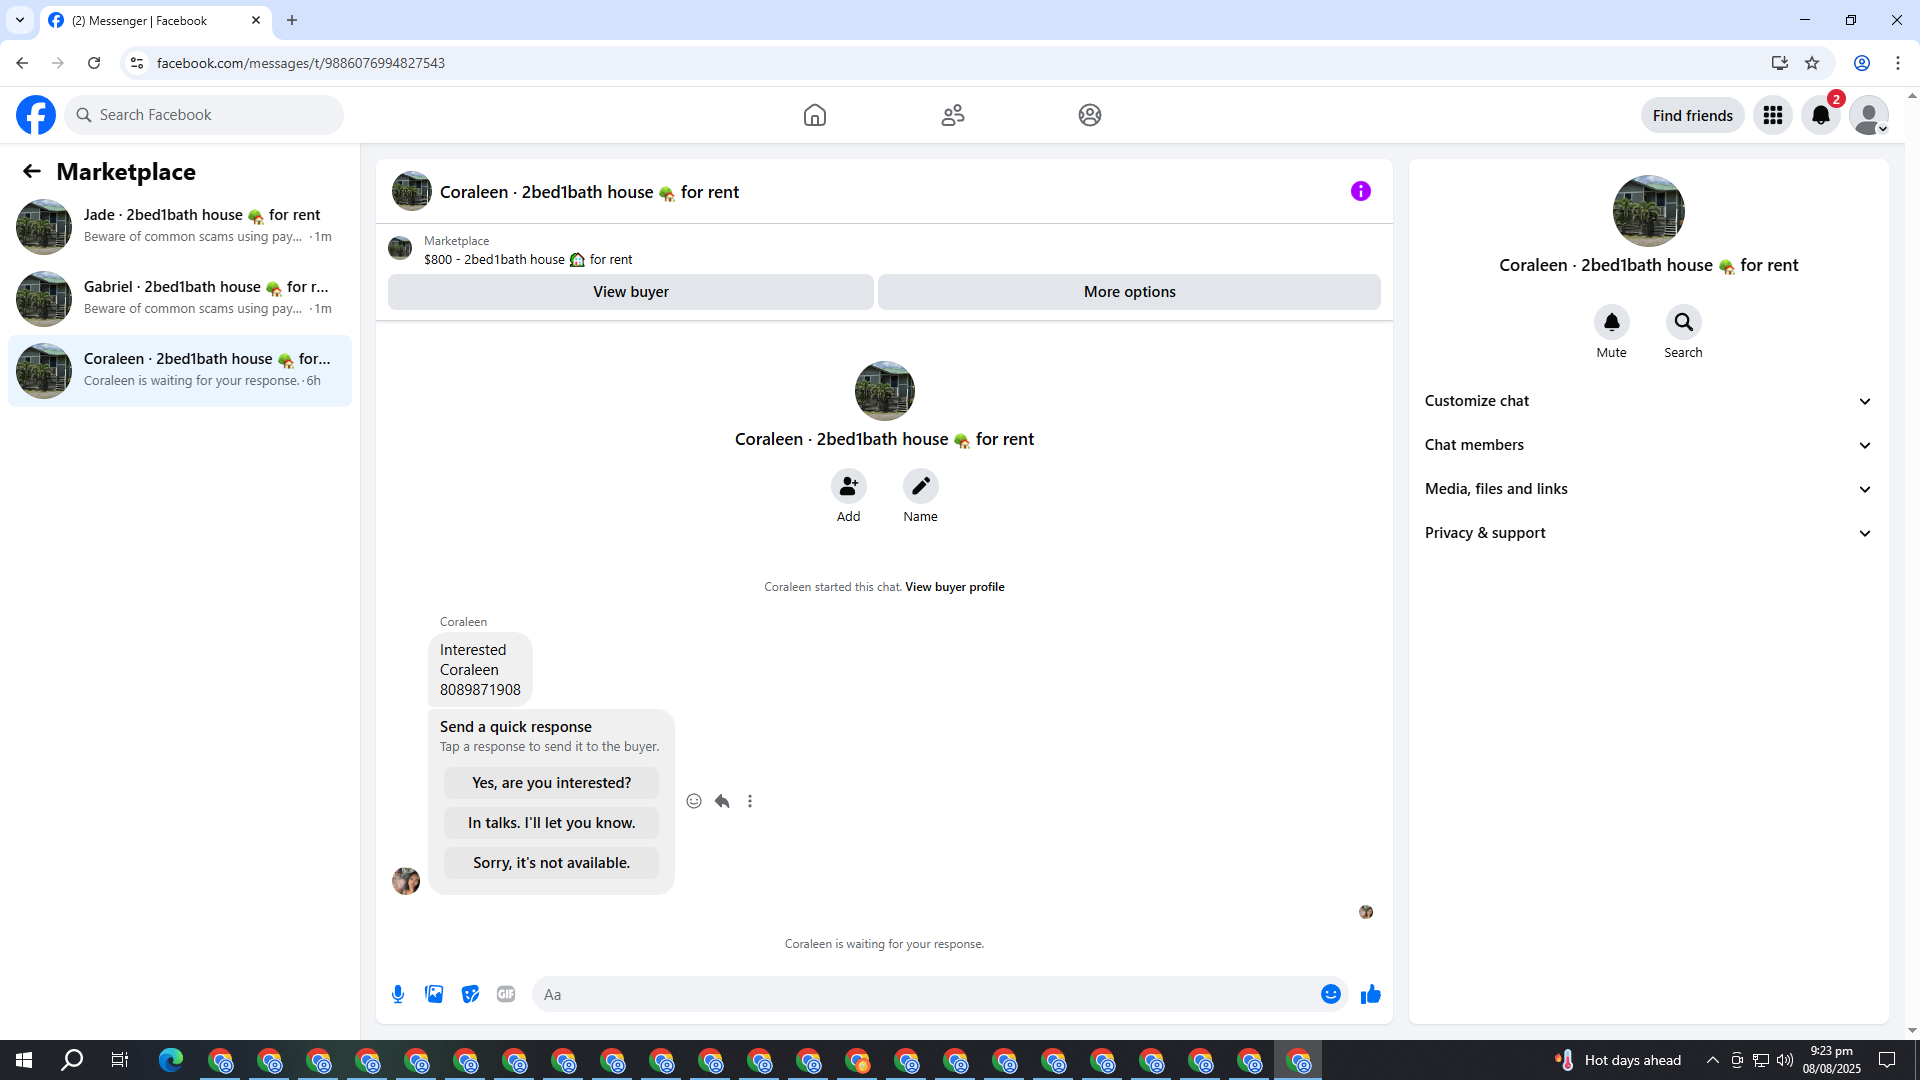This screenshot has width=1920, height=1080.
Task: Open the sticker picker icon
Action: point(470,994)
